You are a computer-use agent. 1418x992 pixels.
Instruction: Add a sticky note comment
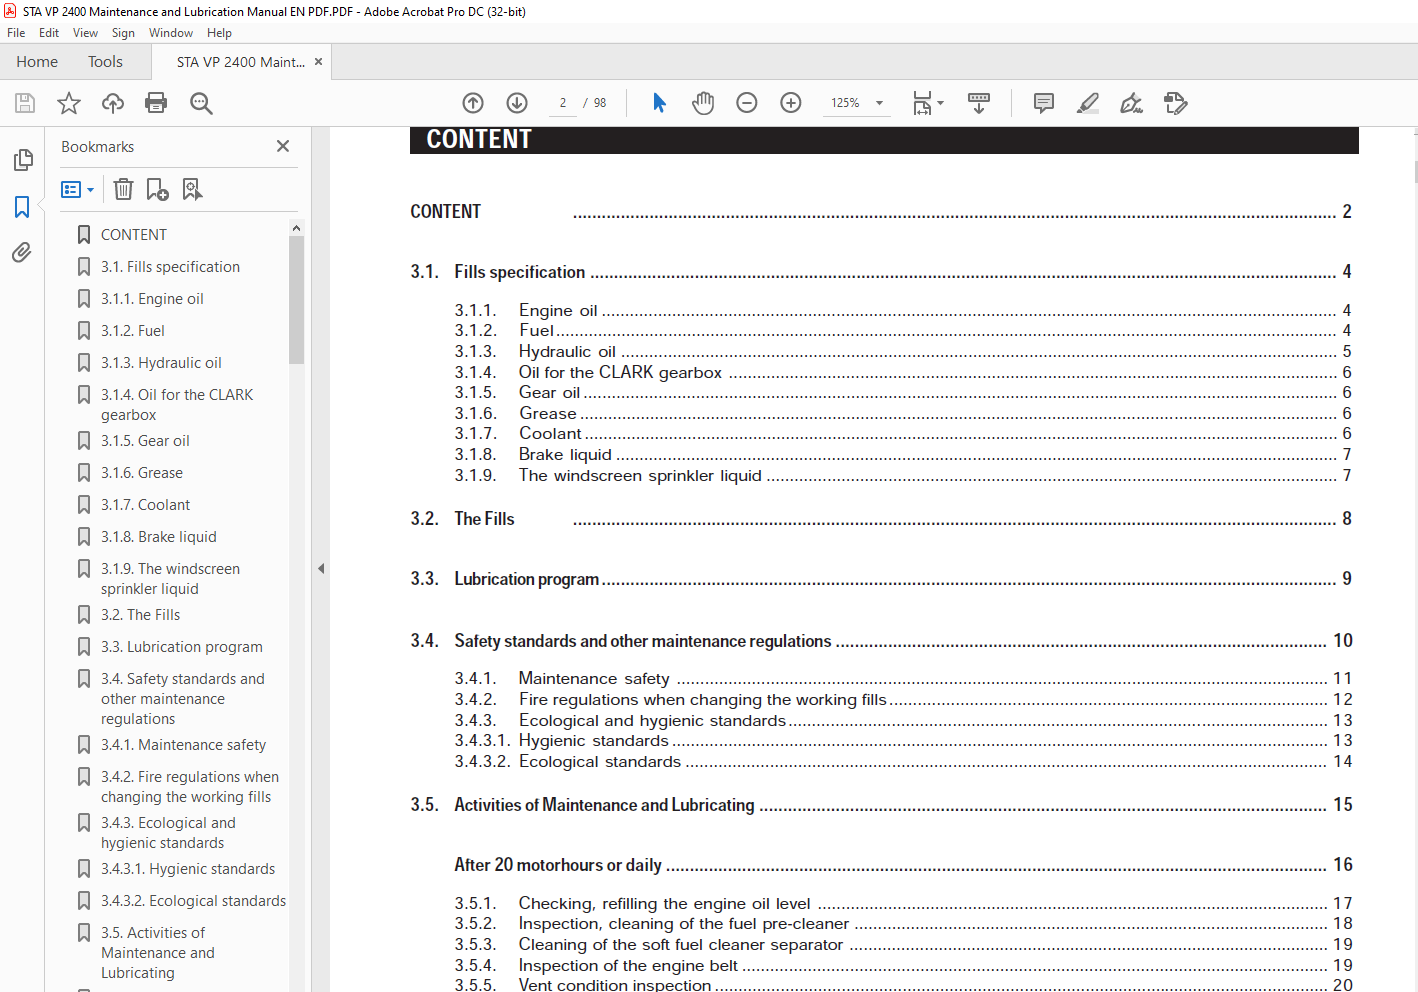(1043, 103)
